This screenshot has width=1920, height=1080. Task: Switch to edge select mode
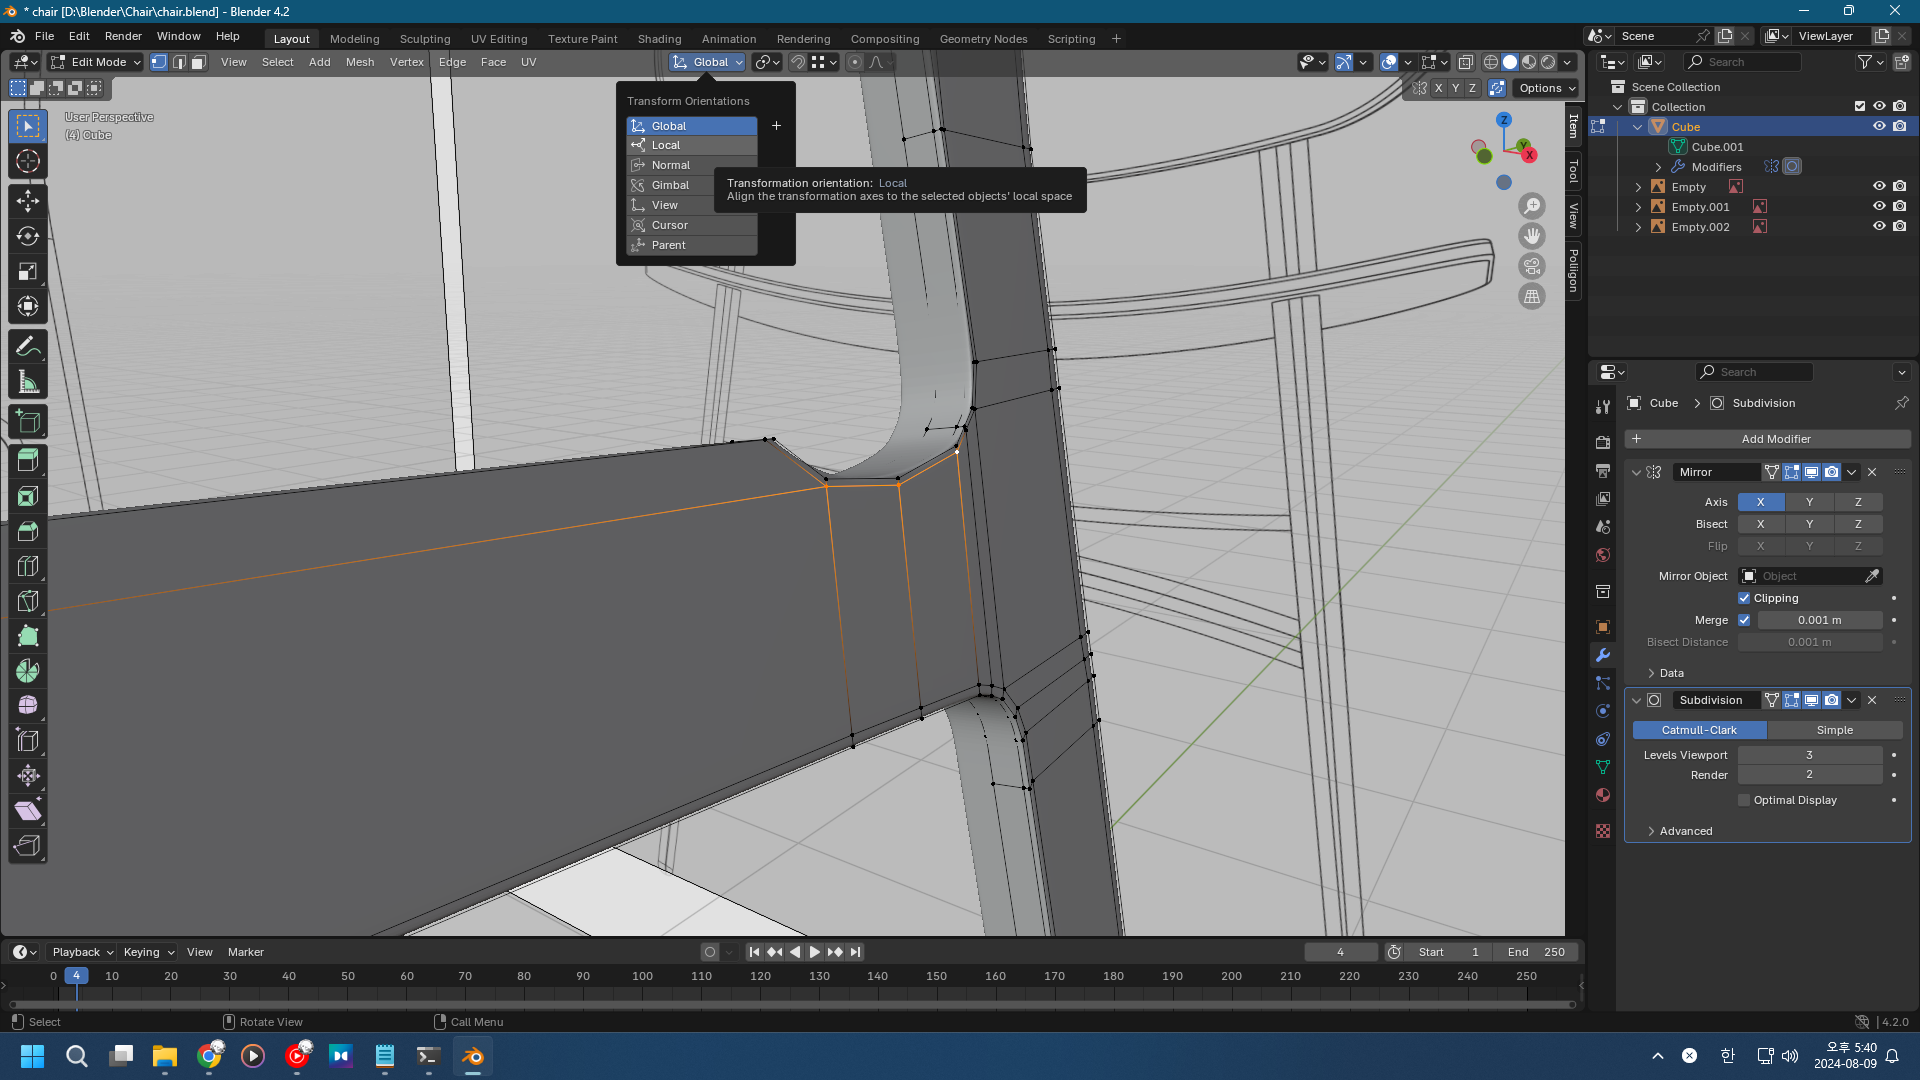coord(179,62)
